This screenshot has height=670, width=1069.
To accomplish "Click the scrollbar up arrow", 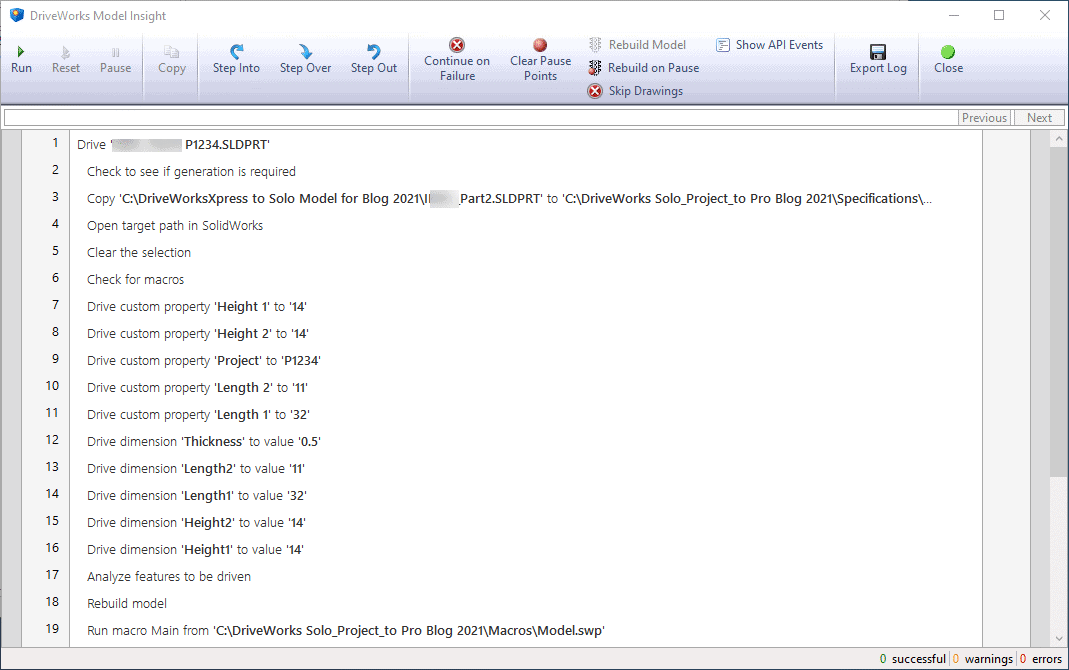I will pyautogui.click(x=1058, y=138).
